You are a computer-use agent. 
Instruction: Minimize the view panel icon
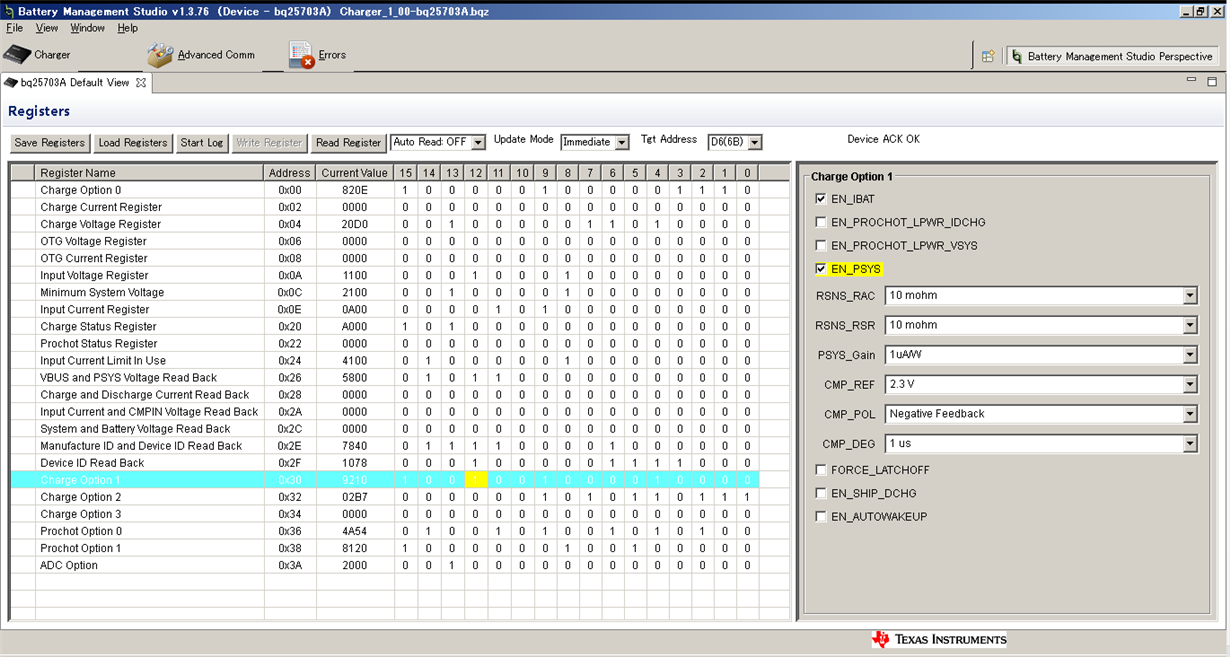pyautogui.click(x=1192, y=81)
